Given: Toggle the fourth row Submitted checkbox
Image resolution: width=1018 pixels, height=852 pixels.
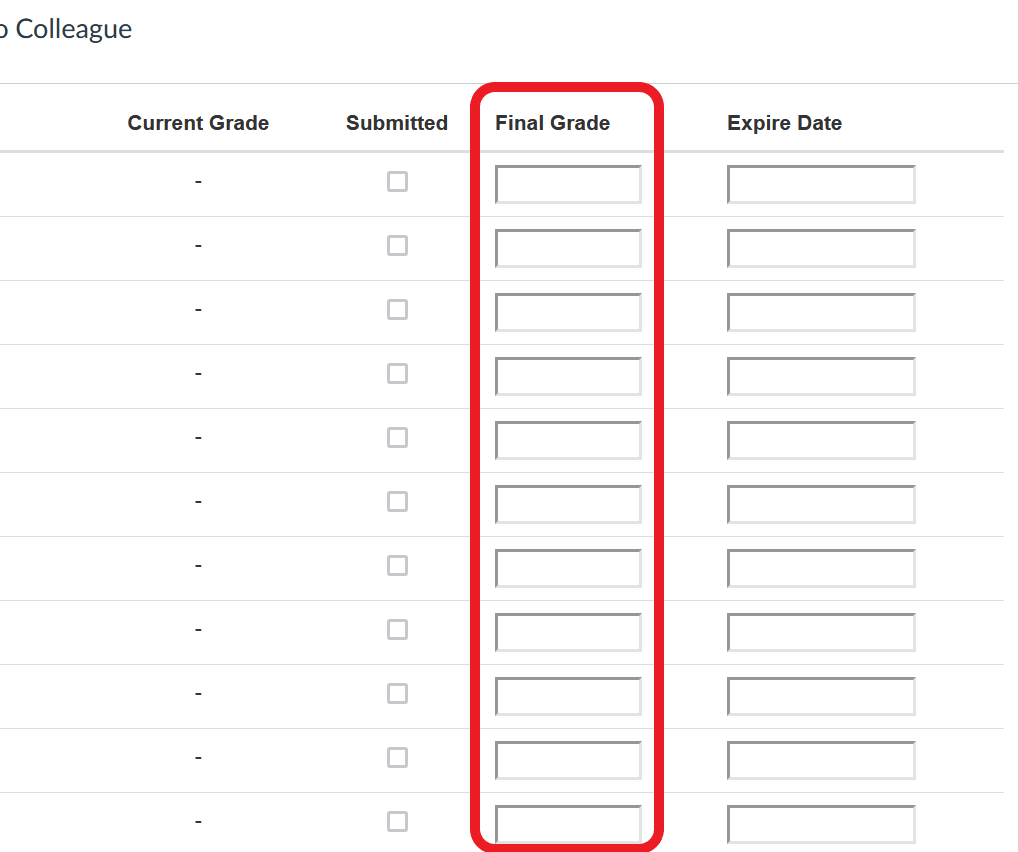Looking at the screenshot, I should pyautogui.click(x=397, y=373).
